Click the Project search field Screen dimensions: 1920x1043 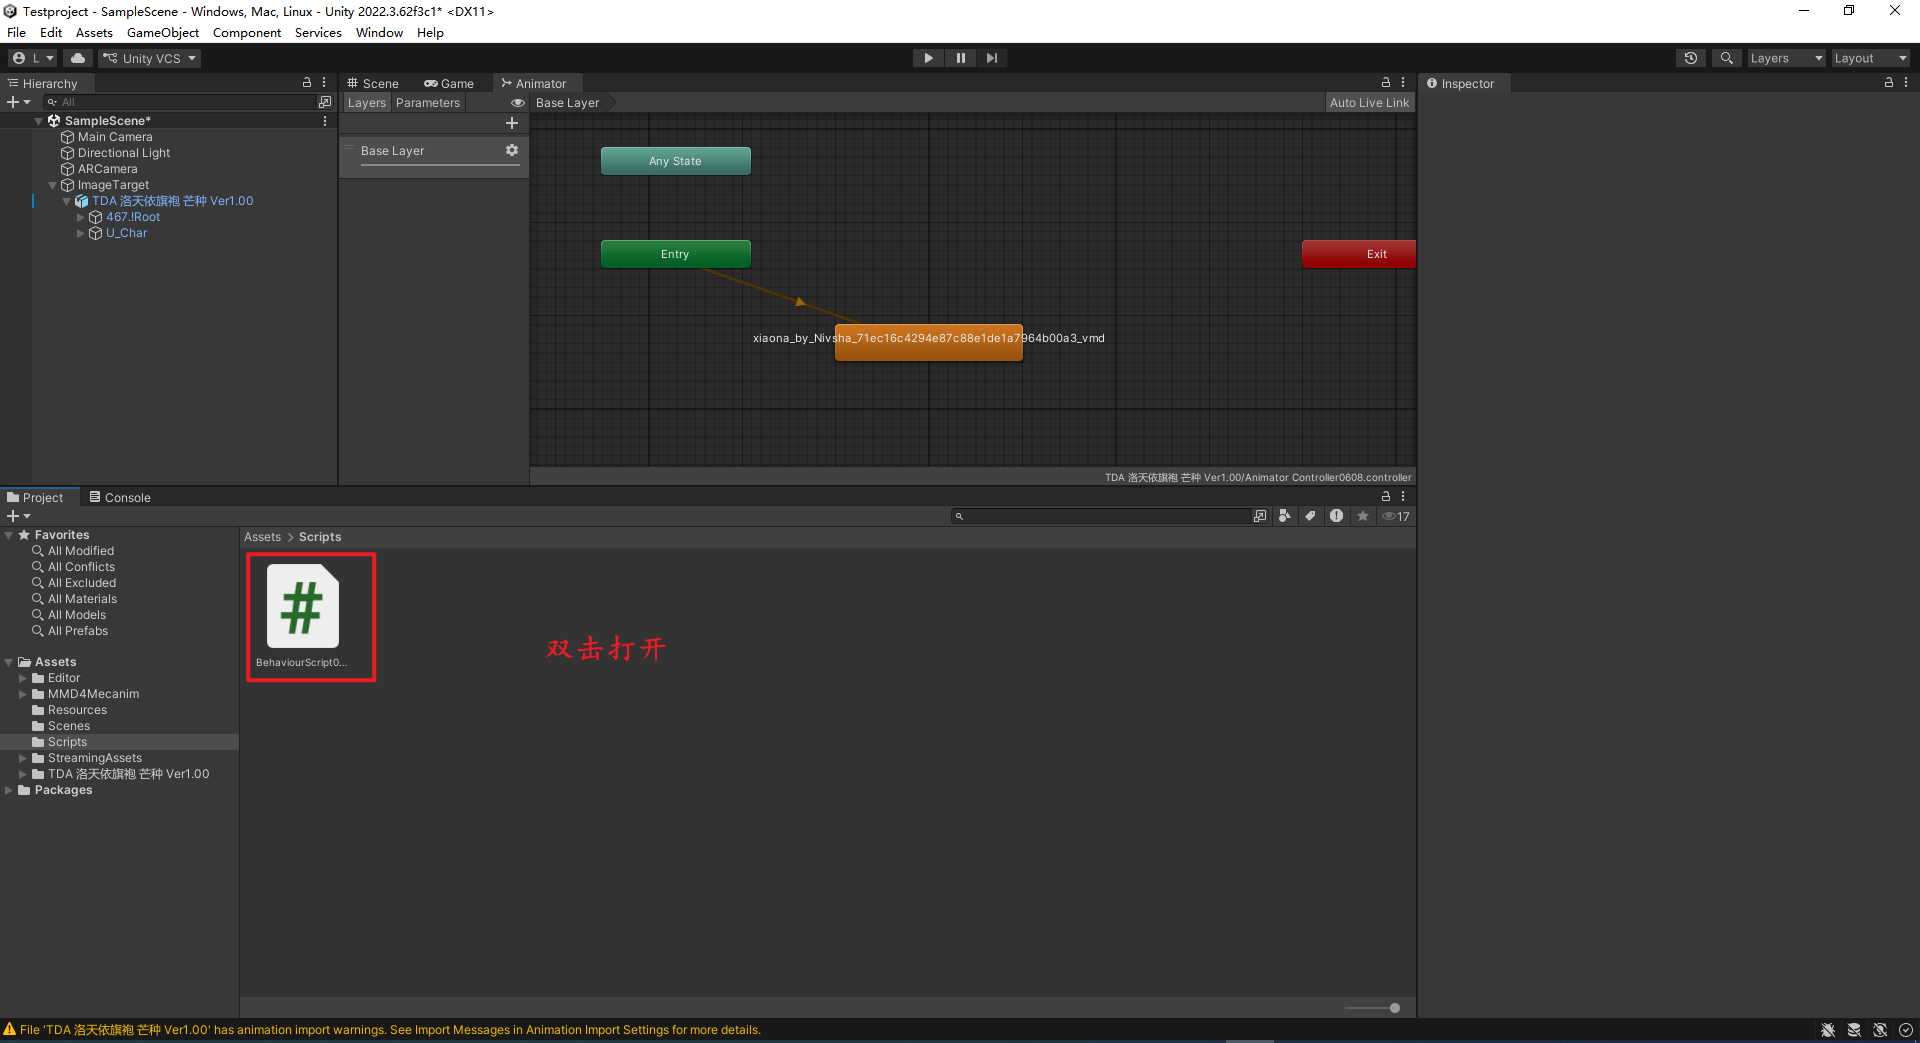[1101, 516]
